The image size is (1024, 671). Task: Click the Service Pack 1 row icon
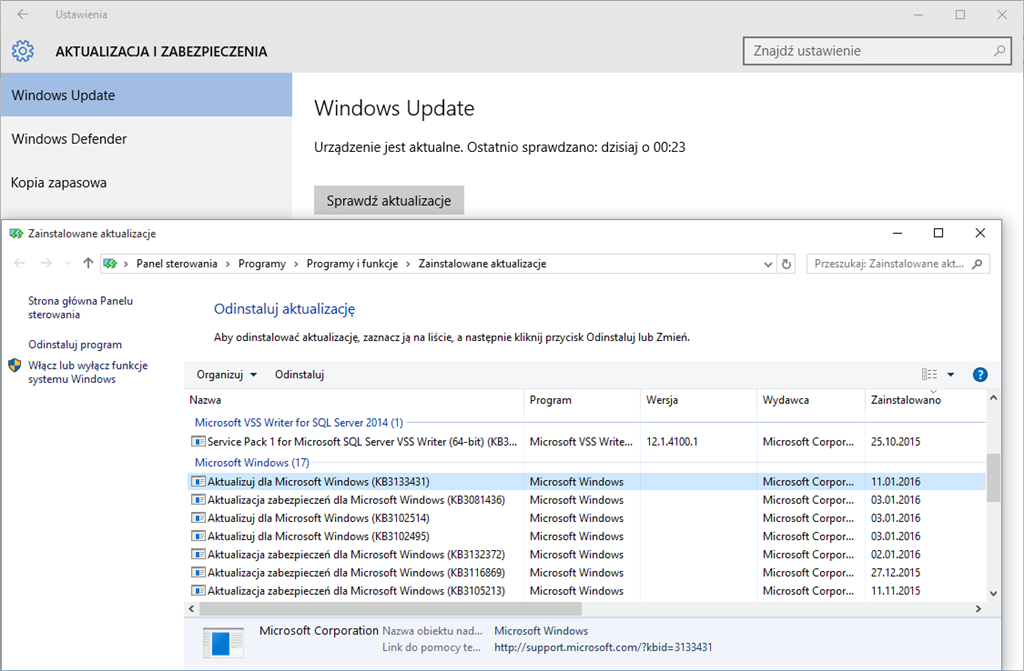198,442
